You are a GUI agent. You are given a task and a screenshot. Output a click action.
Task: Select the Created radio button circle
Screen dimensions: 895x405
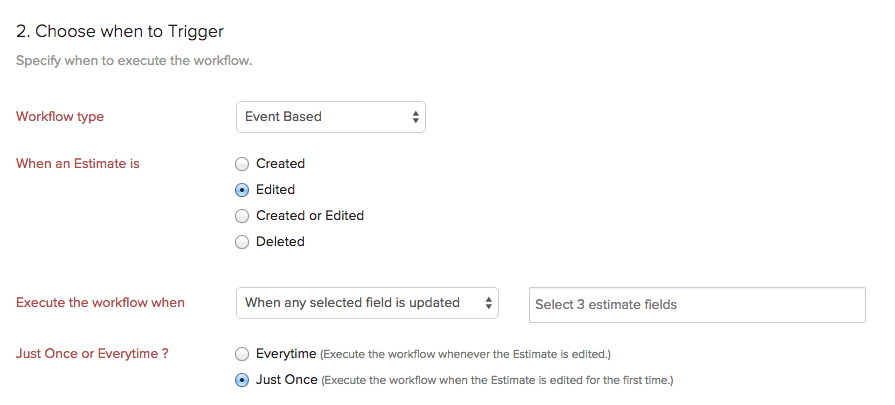click(x=242, y=164)
